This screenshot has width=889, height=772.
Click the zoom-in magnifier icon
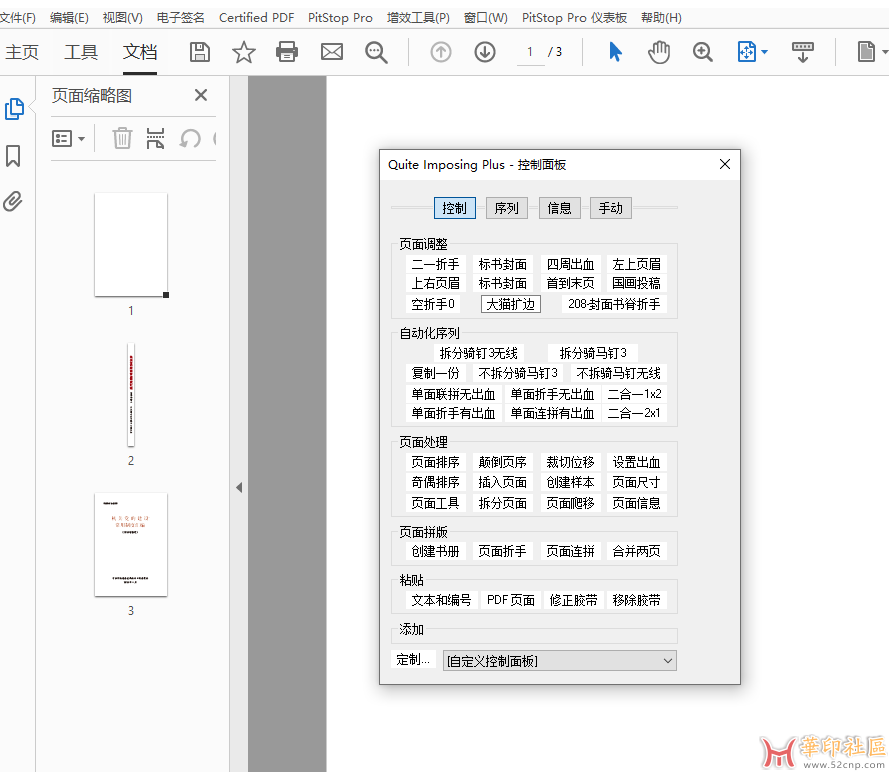(x=703, y=52)
